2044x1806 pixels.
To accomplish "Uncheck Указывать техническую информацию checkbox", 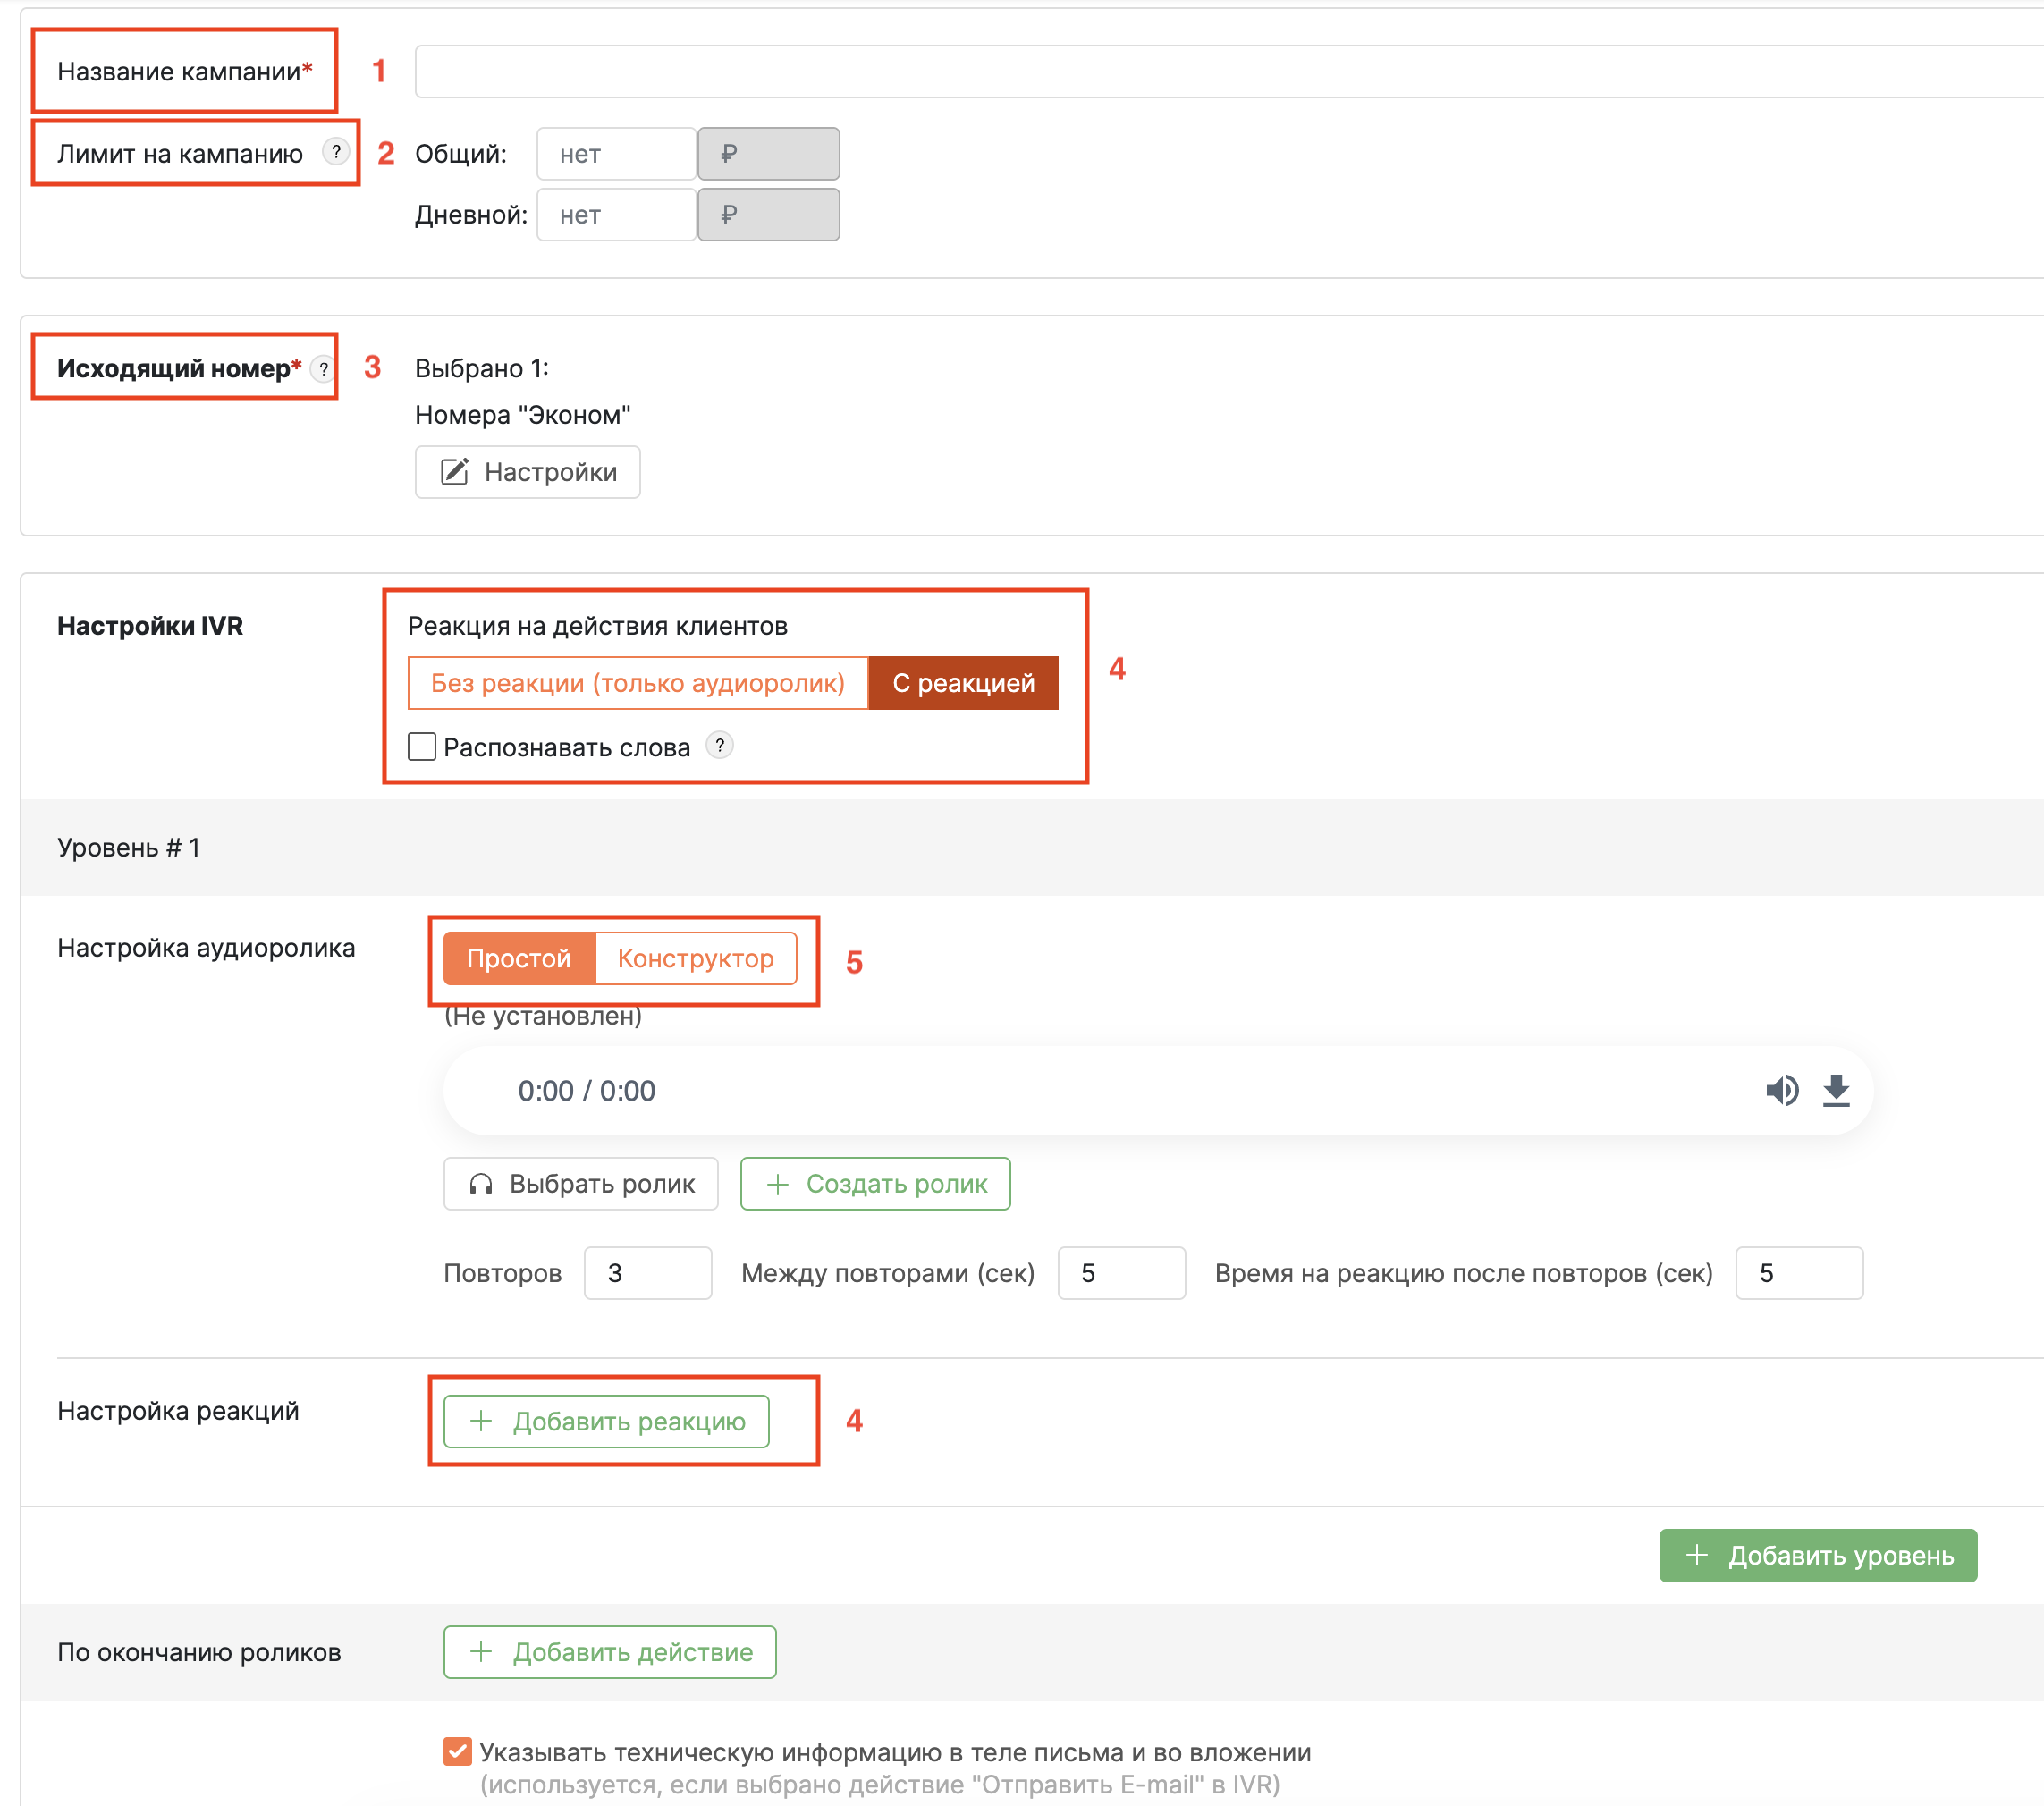I will coord(458,1751).
